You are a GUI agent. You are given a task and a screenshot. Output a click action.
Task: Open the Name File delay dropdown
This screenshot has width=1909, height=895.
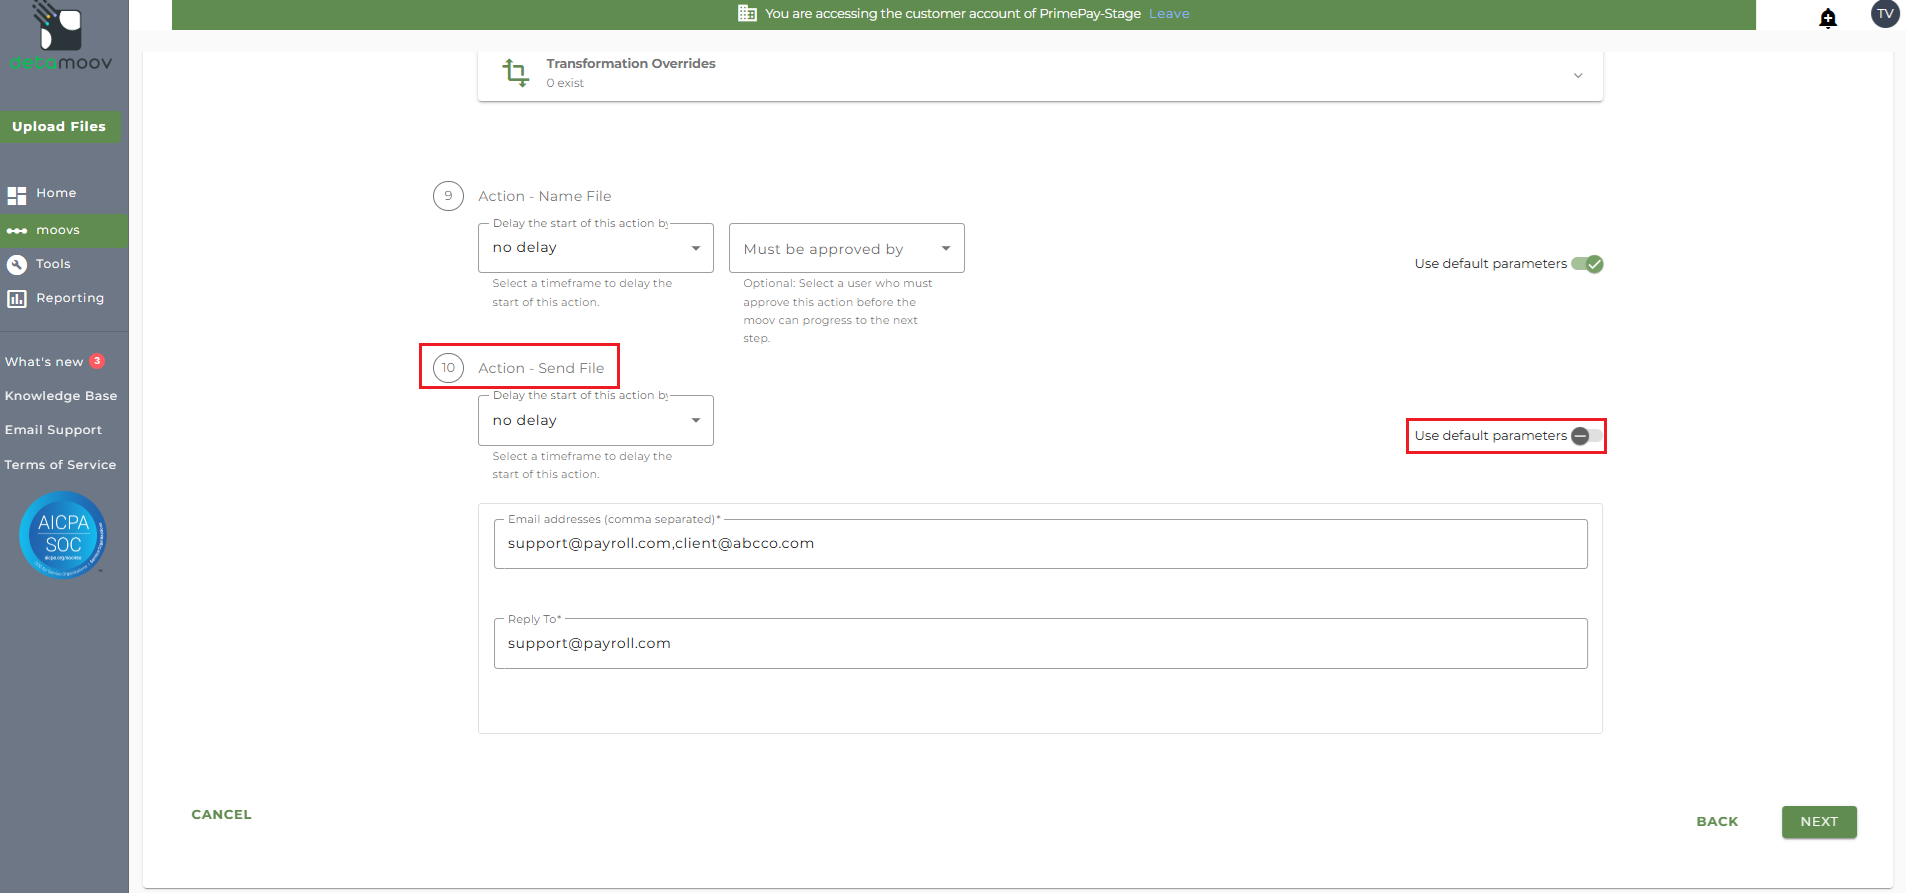[595, 248]
